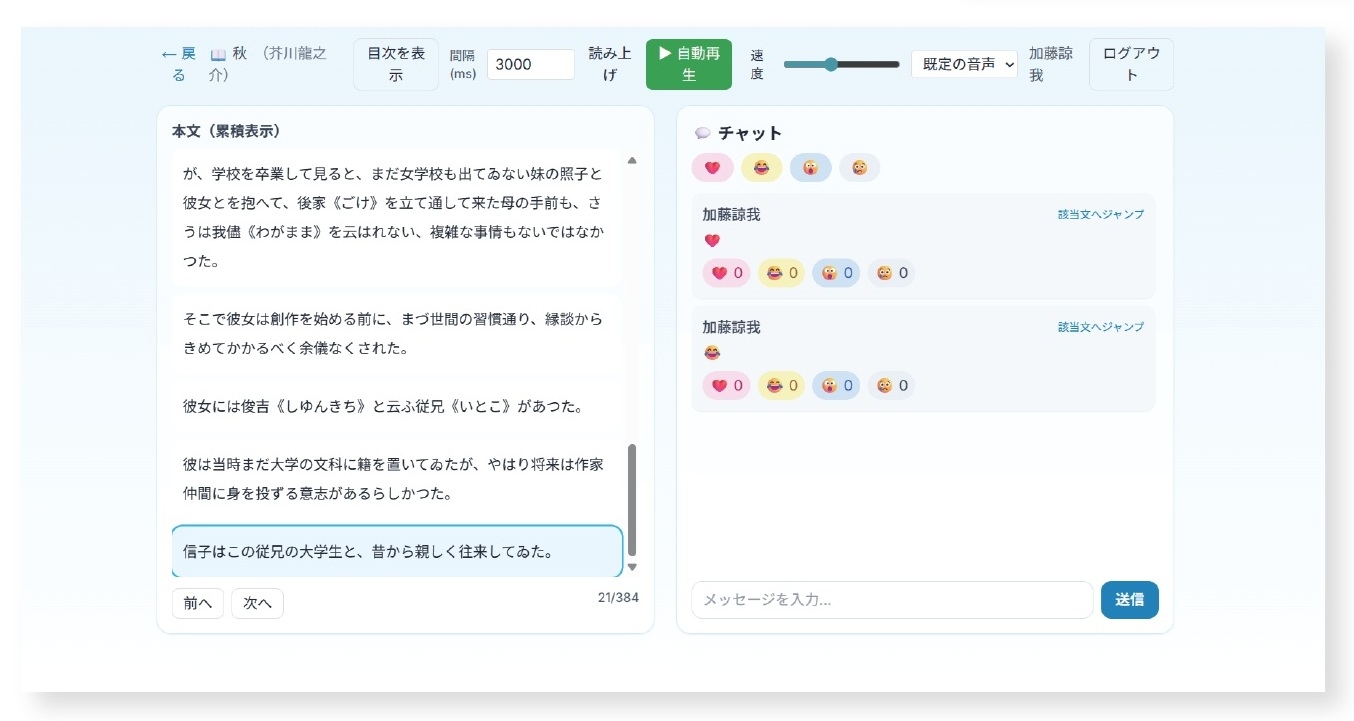Show the table of contents (目次を表示)
The width and height of the screenshot is (1354, 721).
395,64
